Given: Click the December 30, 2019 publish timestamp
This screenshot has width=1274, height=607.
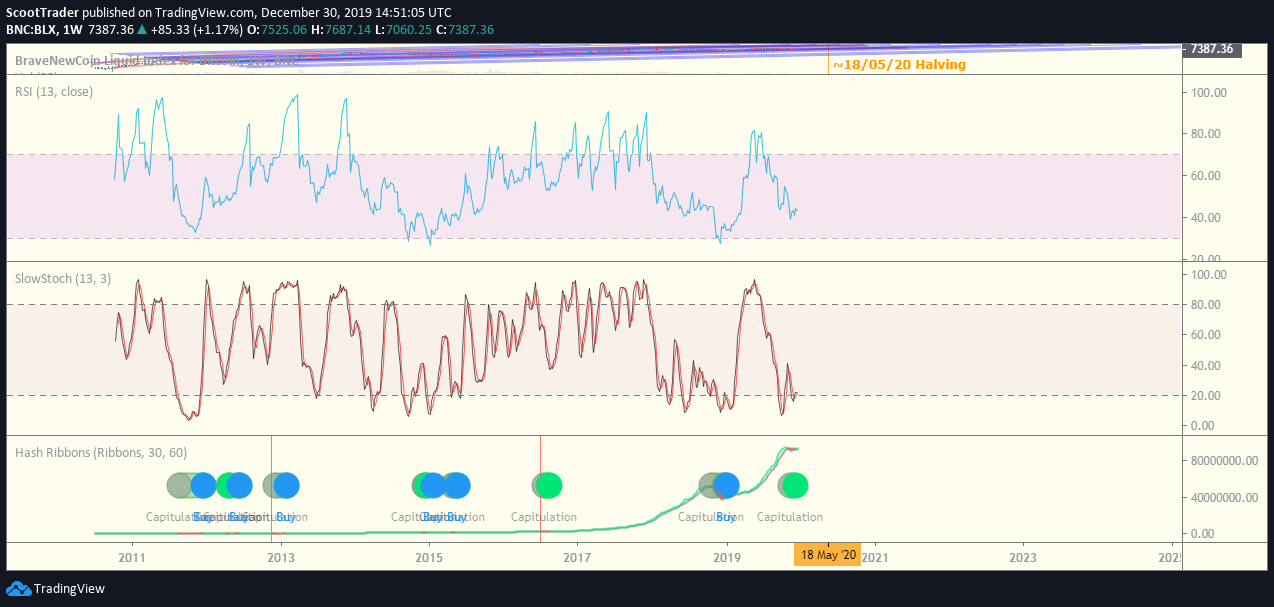Looking at the screenshot, I should [357, 12].
